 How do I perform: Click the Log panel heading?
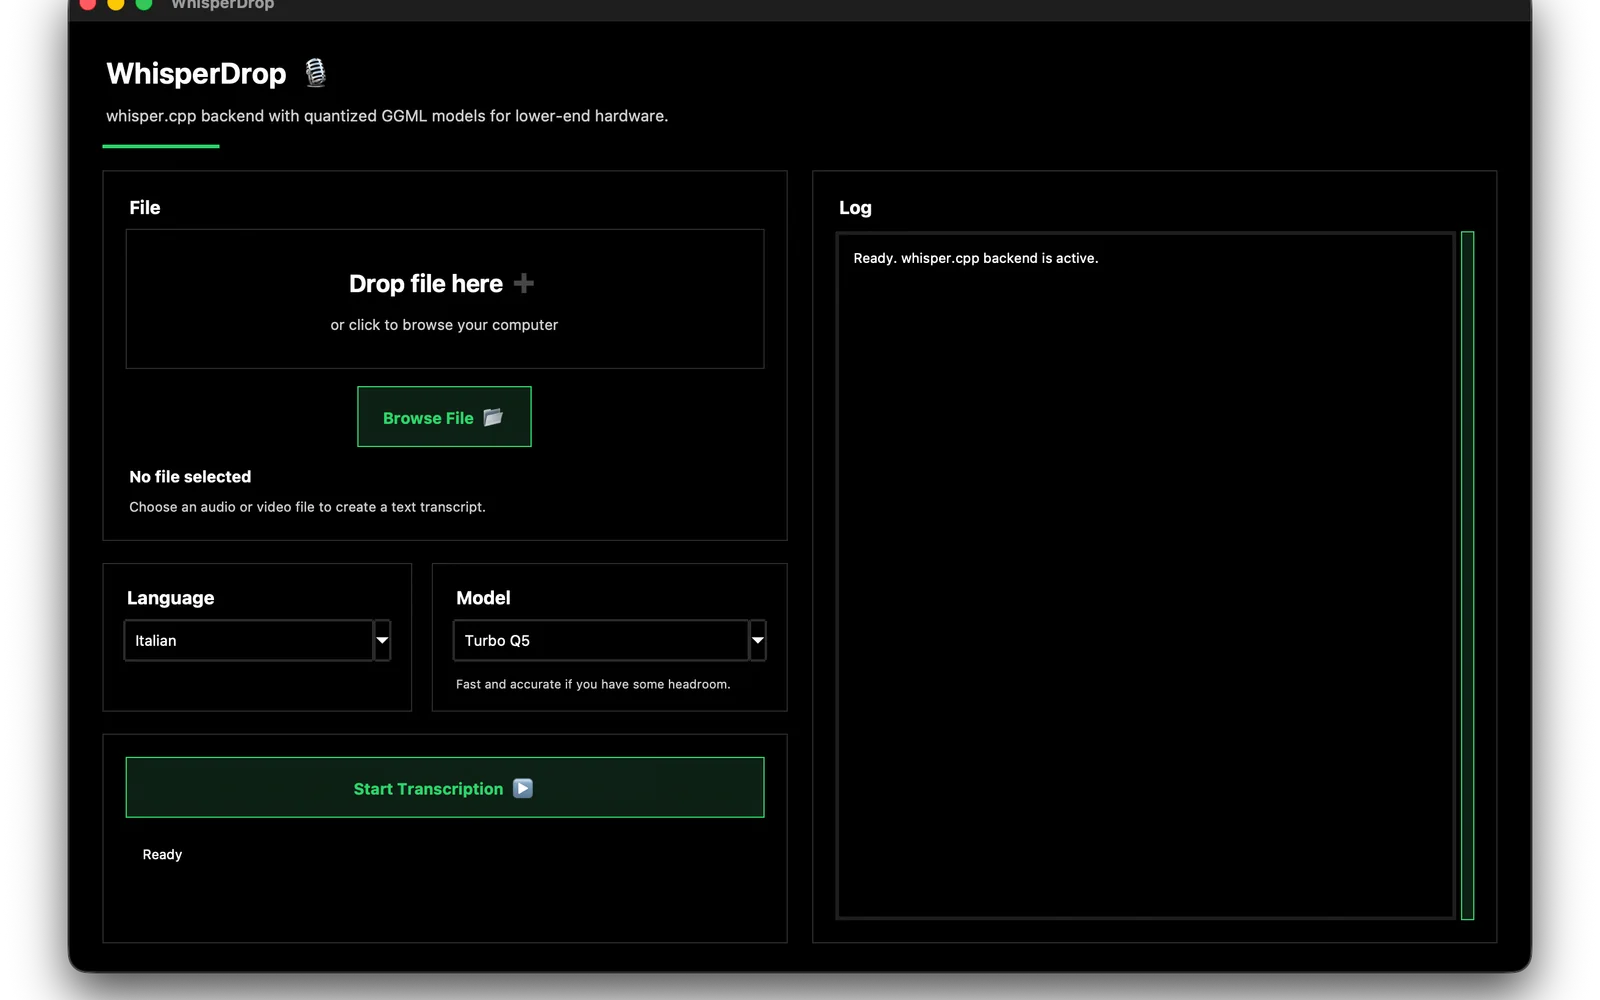pyautogui.click(x=855, y=208)
